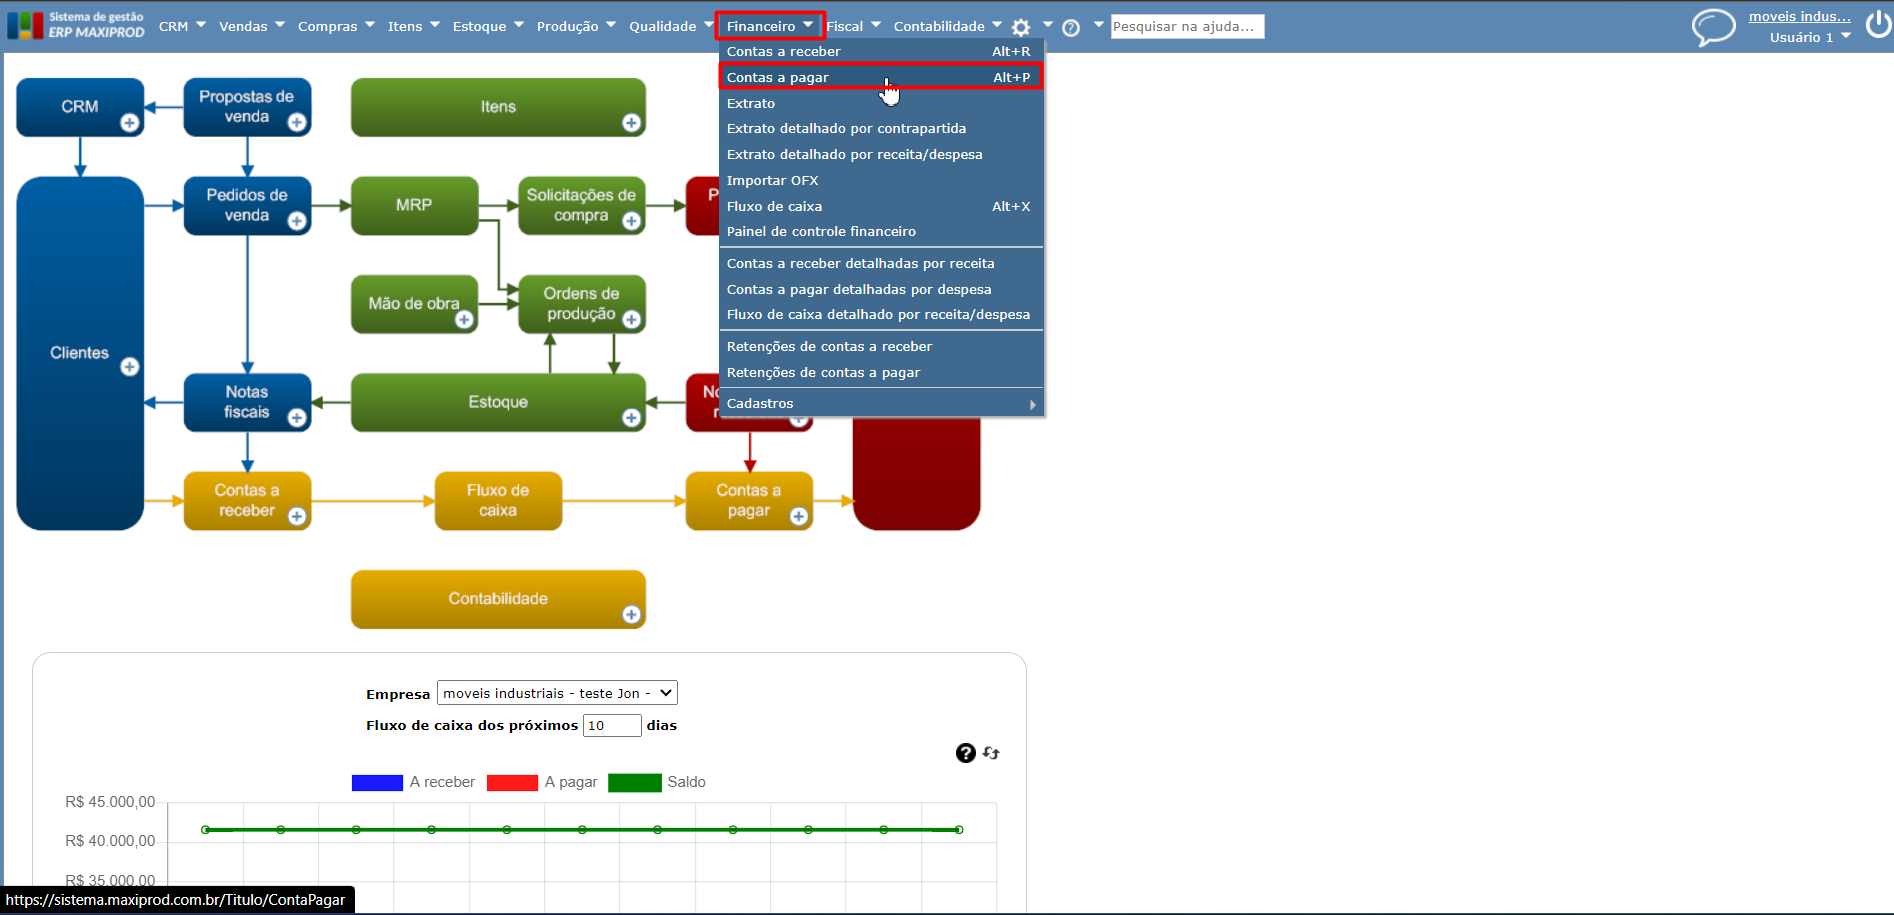1894x915 pixels.
Task: Click the Estoque diagram block
Action: tap(498, 403)
